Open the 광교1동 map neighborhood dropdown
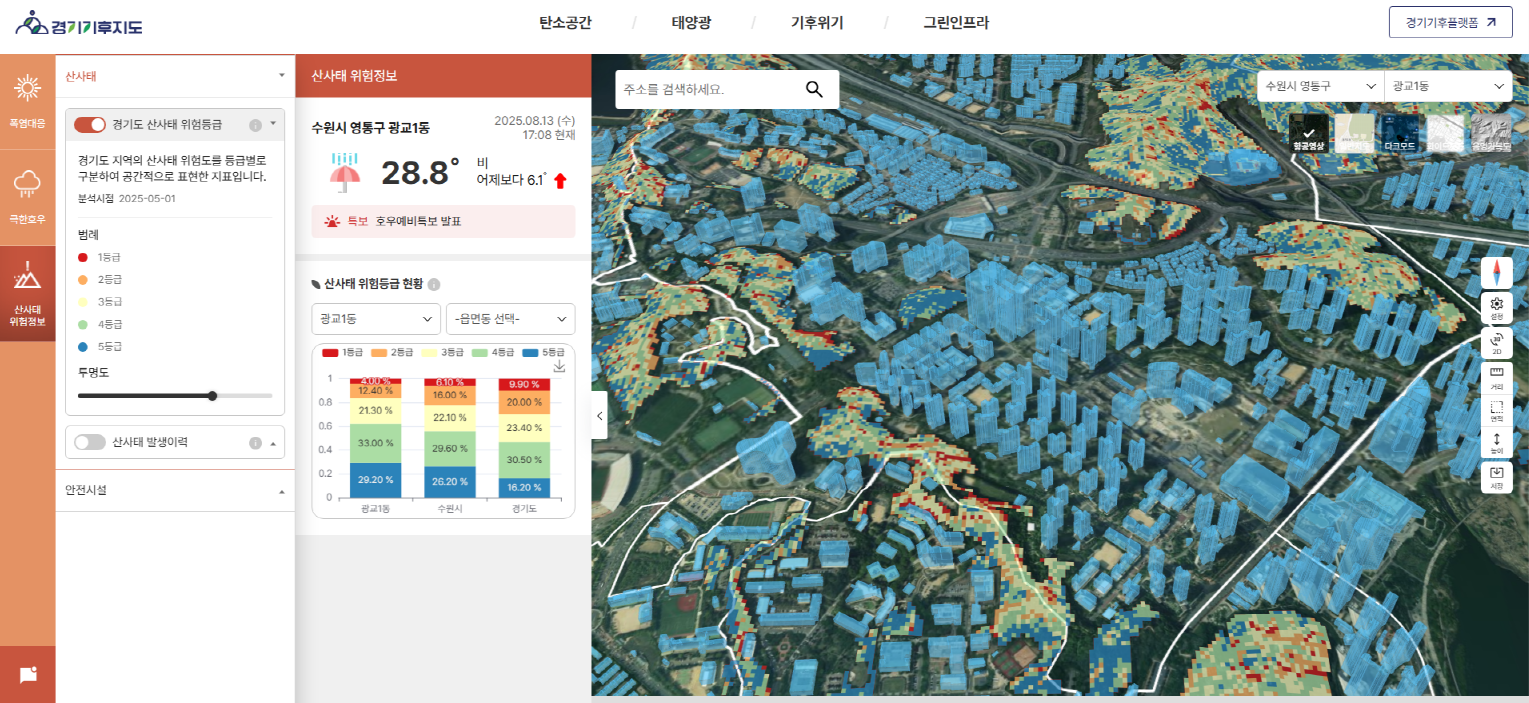 [1447, 86]
